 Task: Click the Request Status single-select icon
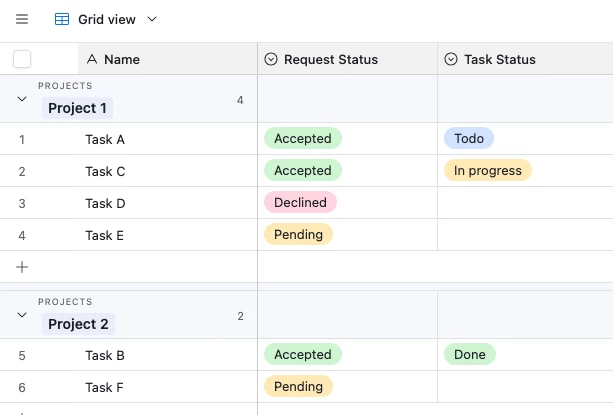(x=271, y=59)
